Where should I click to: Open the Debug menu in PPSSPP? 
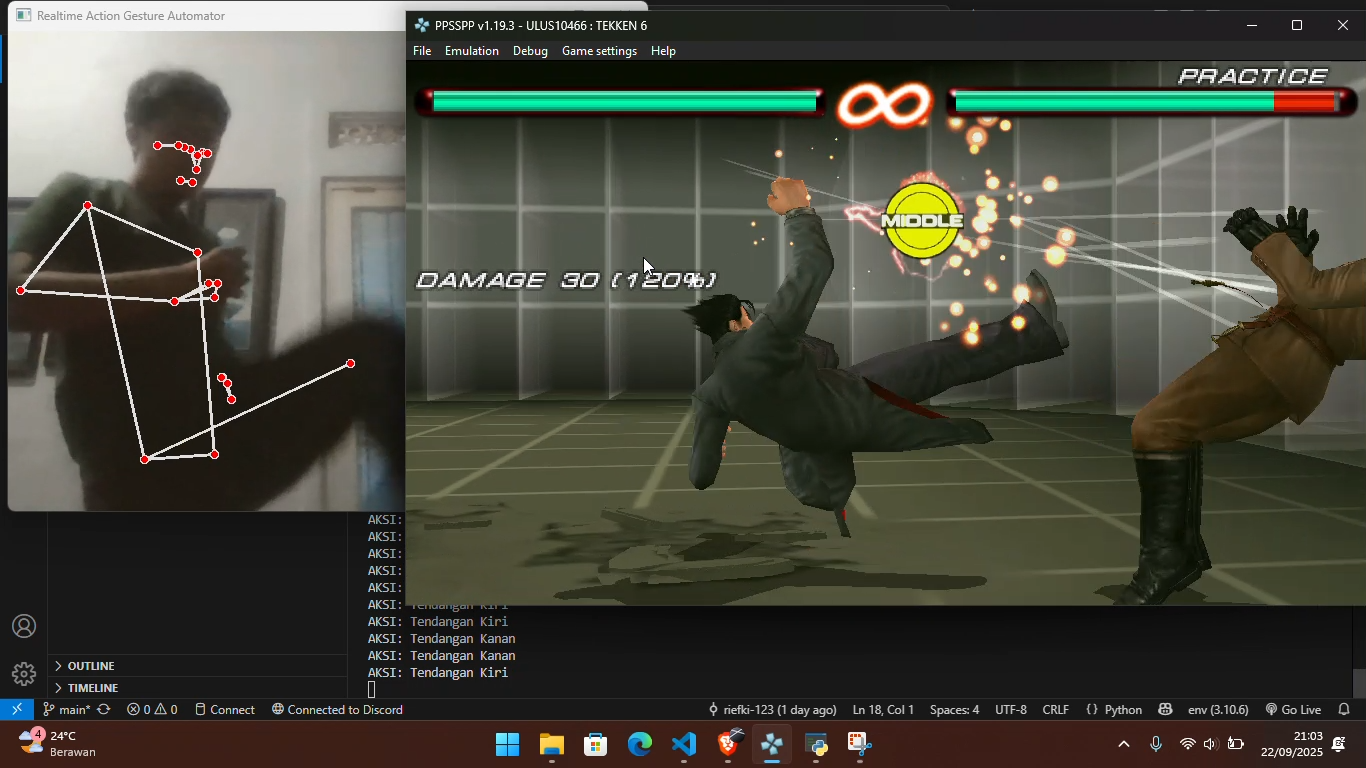click(530, 51)
